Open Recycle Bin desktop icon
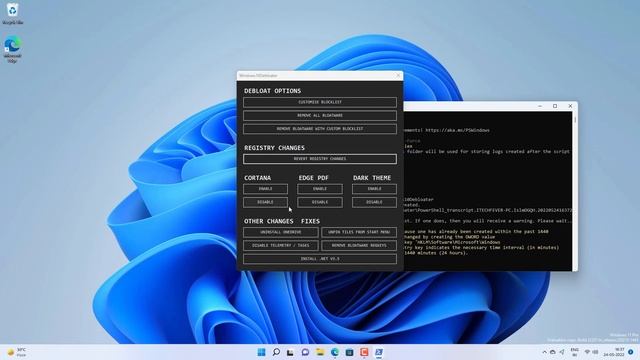Screen dimensions: 640x360 click(x=13, y=13)
